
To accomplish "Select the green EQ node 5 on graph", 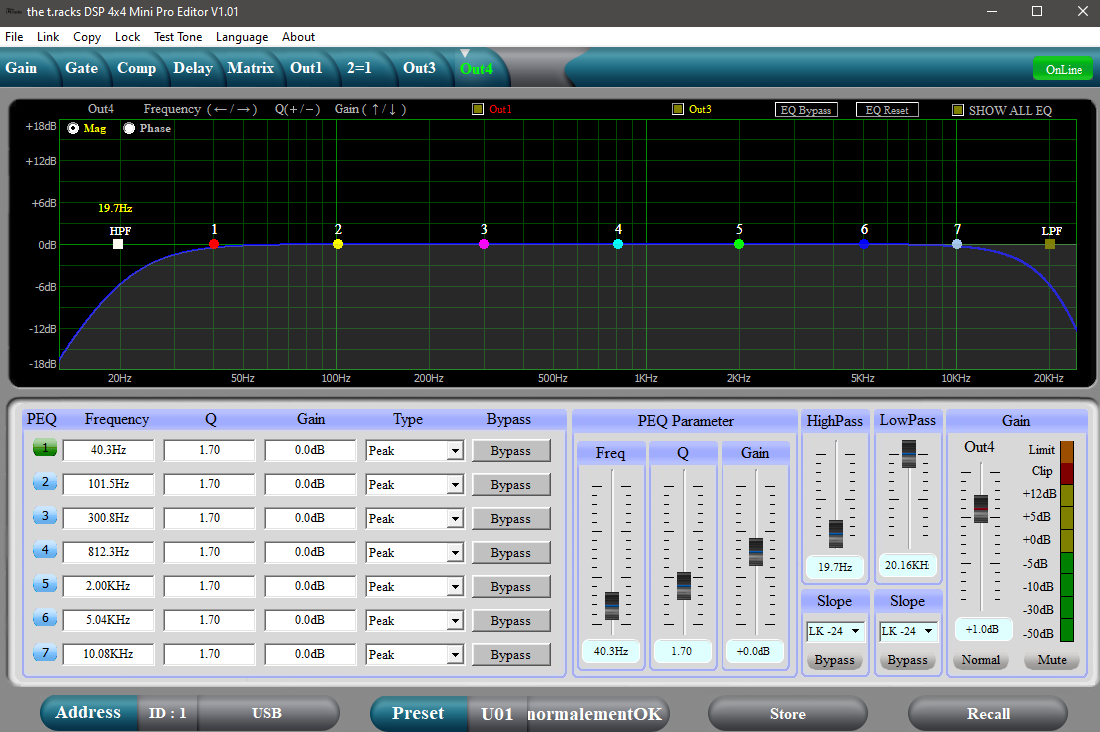I will pos(739,244).
